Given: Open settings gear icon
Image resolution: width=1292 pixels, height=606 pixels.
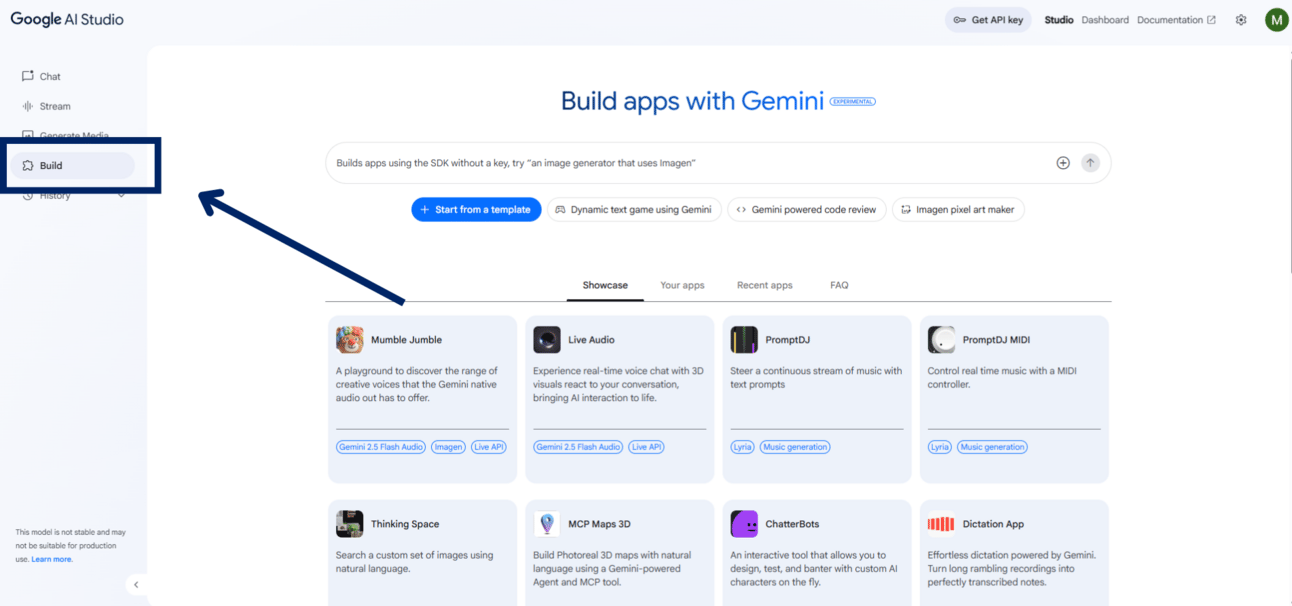Looking at the screenshot, I should [1241, 20].
